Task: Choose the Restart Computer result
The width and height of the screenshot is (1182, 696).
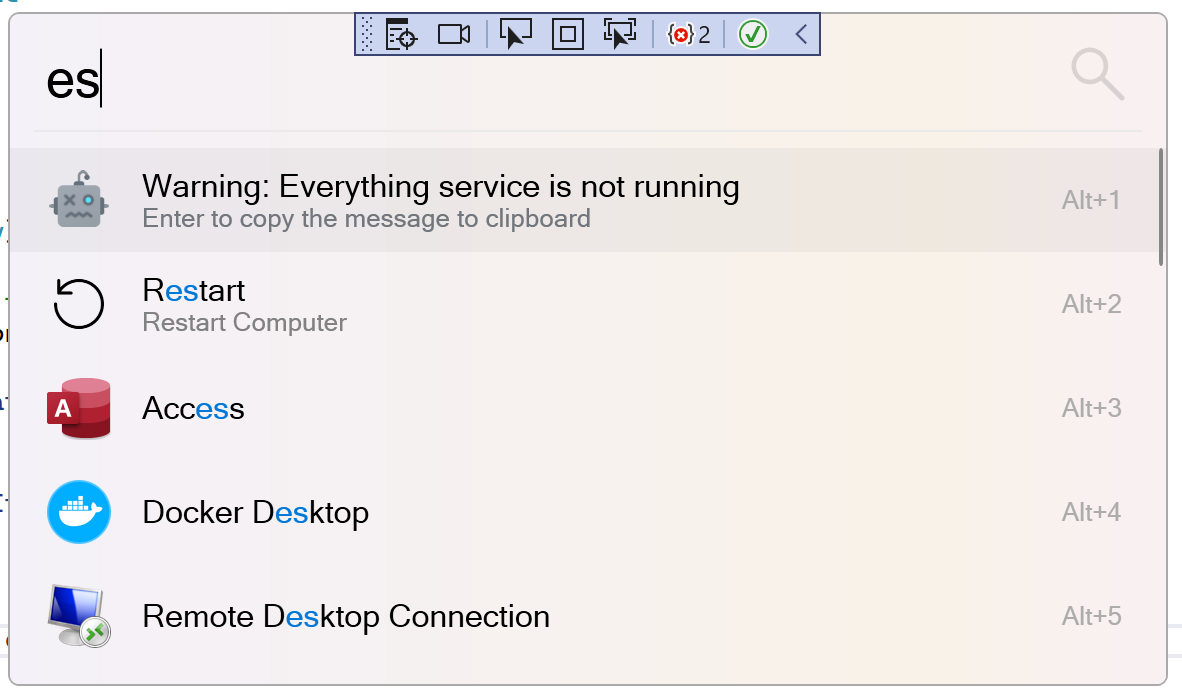Action: pyautogui.click(x=584, y=304)
